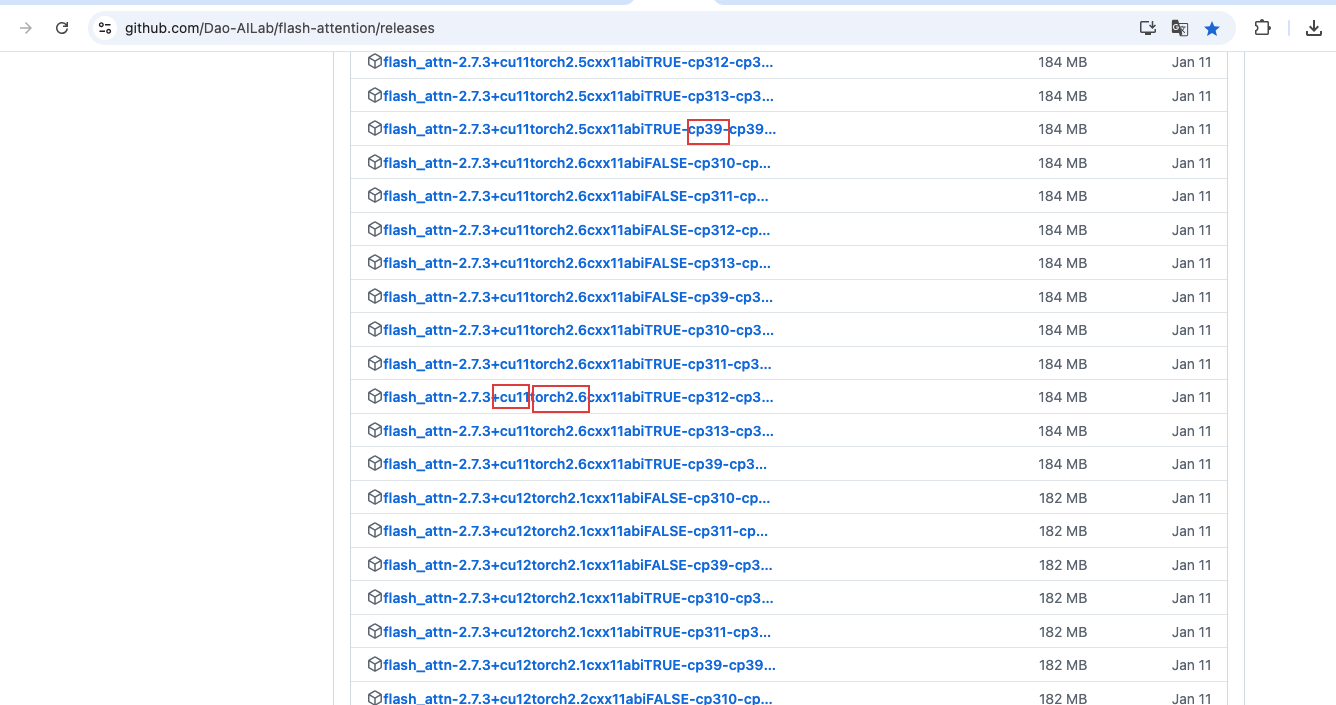
Task: Download cu11torch2.6cxx11abiFALSE-cp39 wheel link
Action: coord(578,297)
